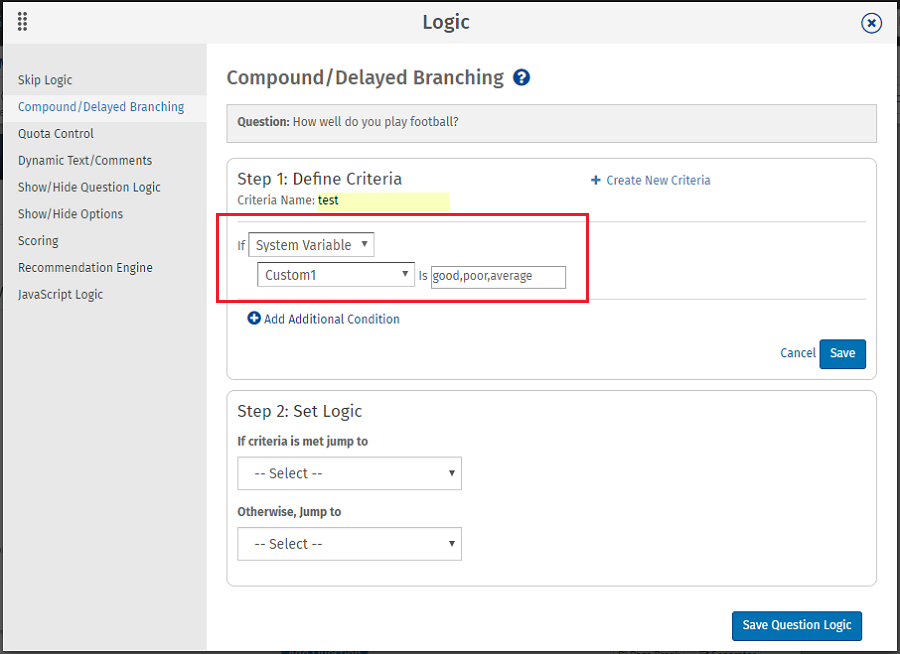Open the Compound/Delayed Branching help icon
The image size is (900, 654).
point(521,77)
